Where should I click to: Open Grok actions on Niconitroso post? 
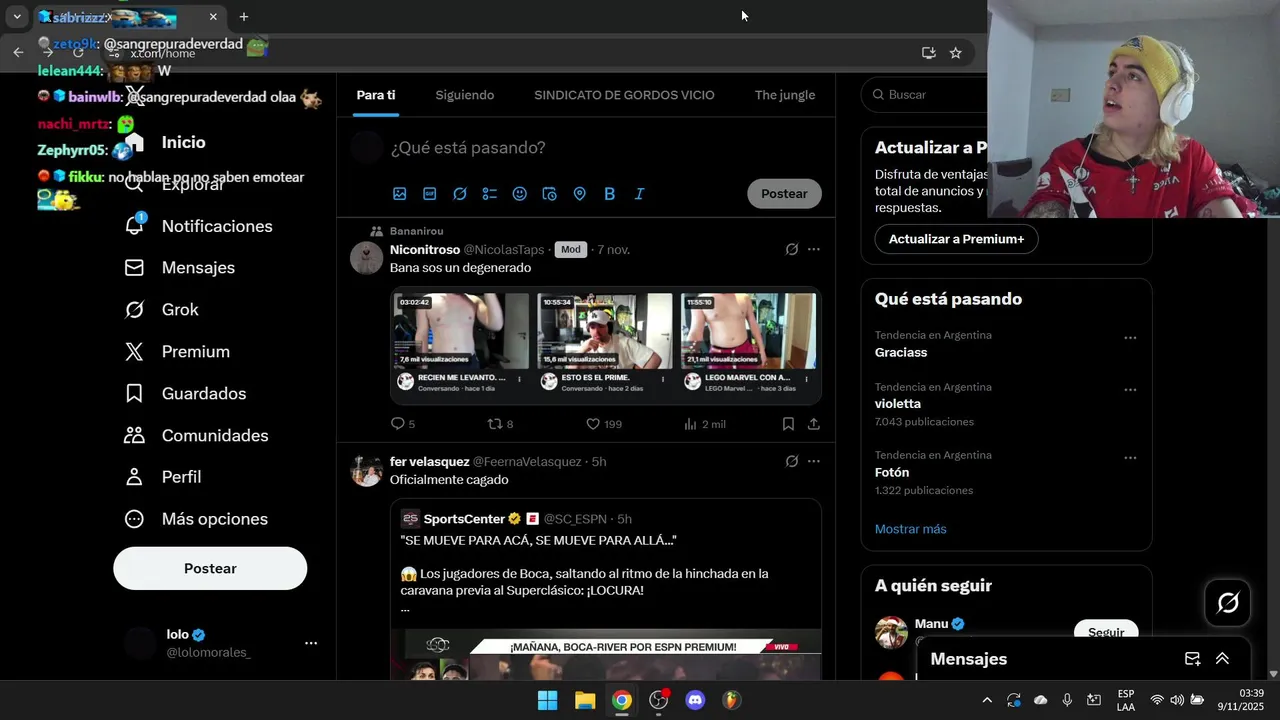(792, 249)
